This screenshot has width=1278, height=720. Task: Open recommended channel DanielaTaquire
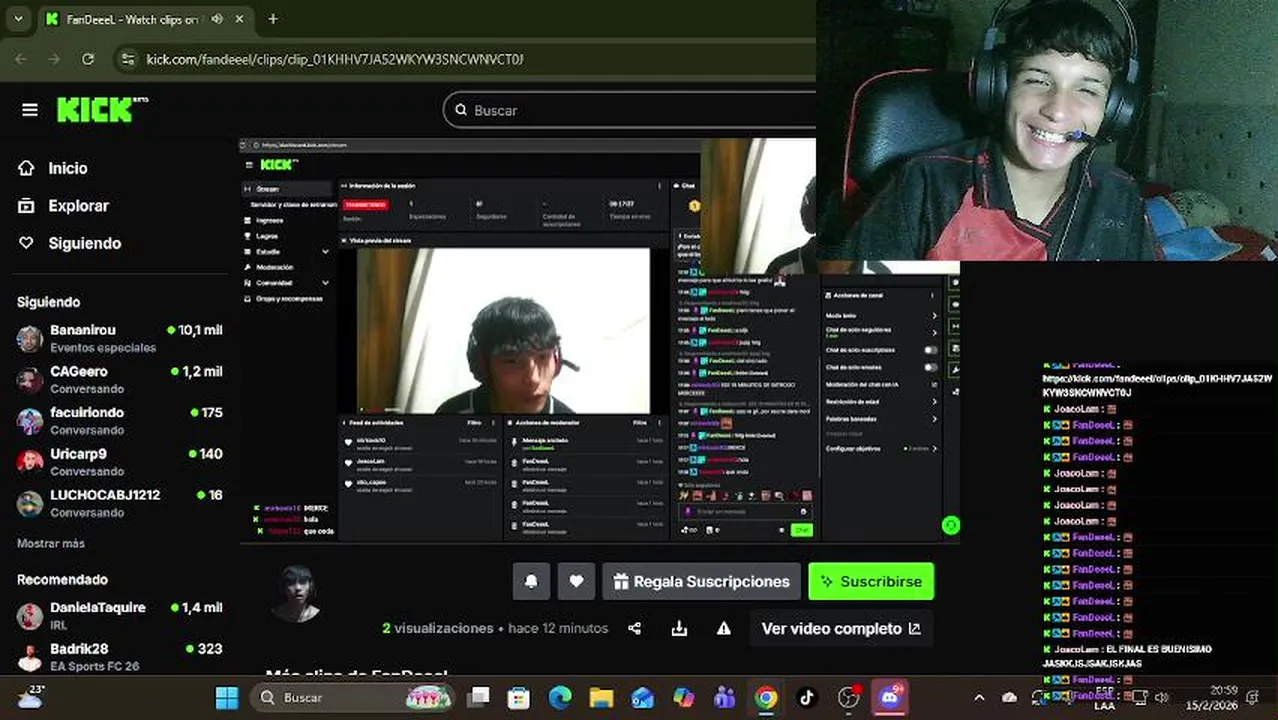point(120,615)
